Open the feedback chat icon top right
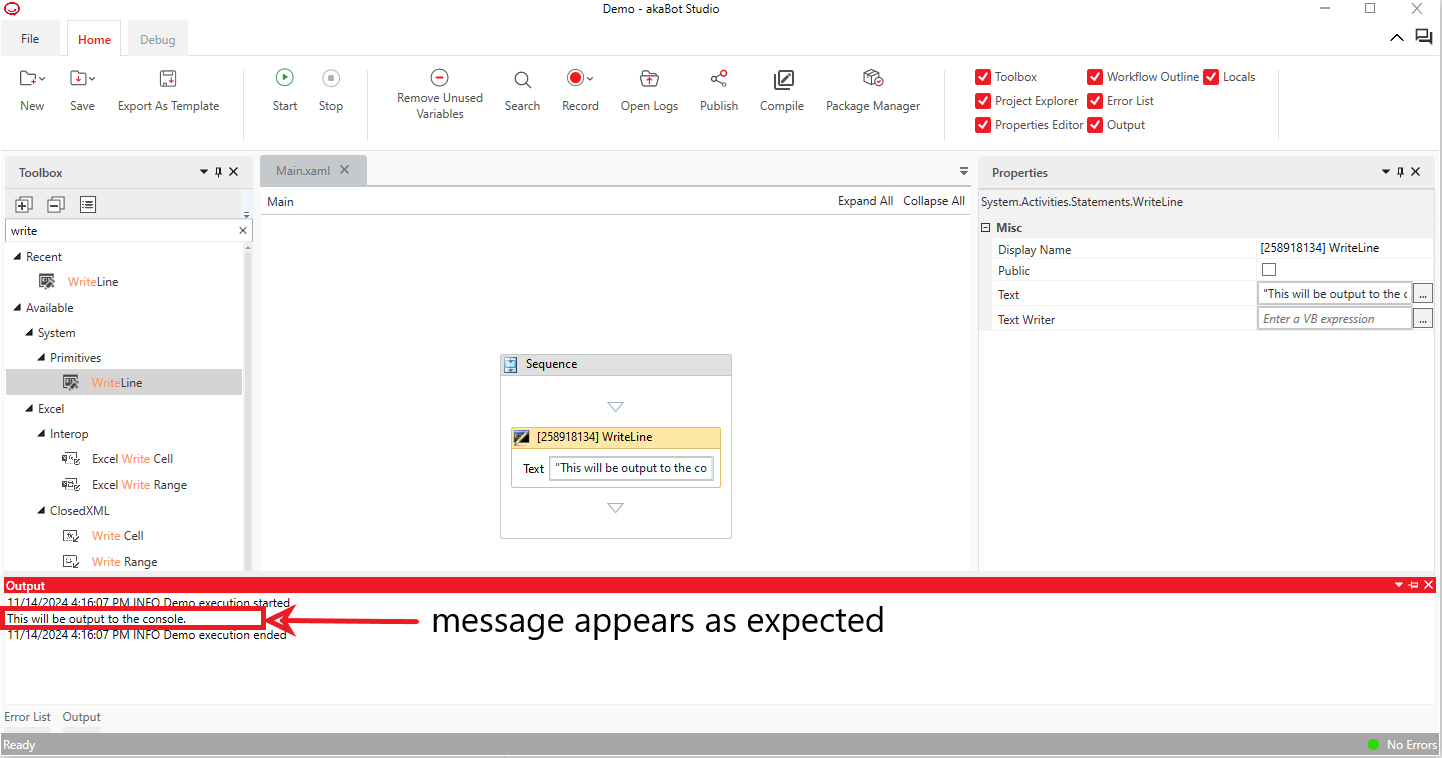The image size is (1442, 758). [1424, 37]
